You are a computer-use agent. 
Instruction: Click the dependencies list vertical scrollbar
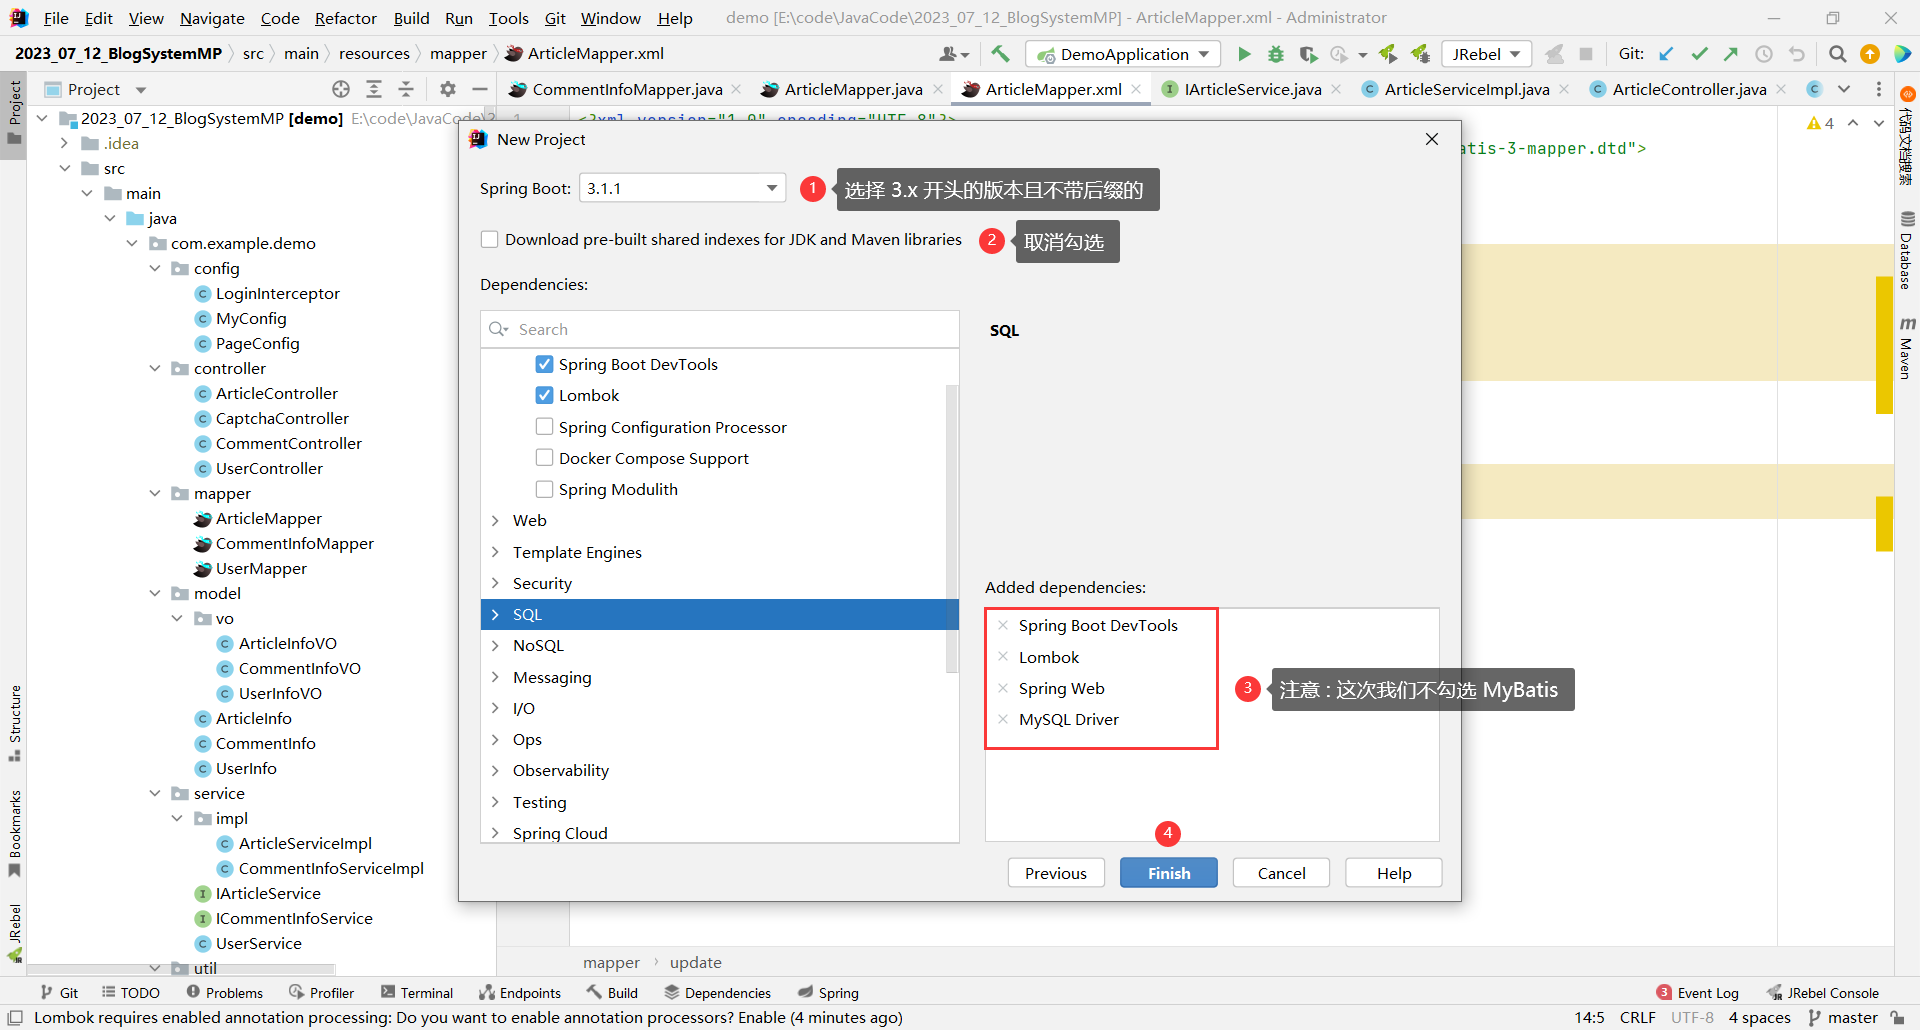952,528
